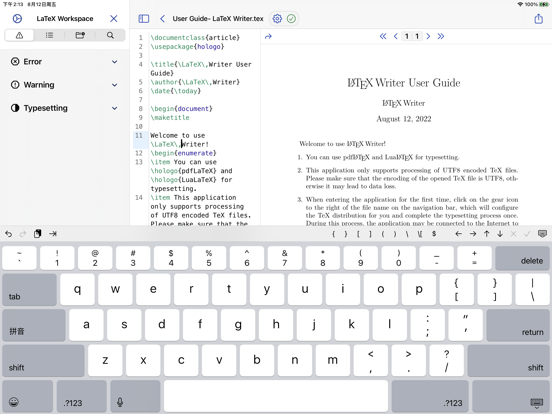This screenshot has width=552, height=414.
Task: Tap the q key
Action: (77, 290)
